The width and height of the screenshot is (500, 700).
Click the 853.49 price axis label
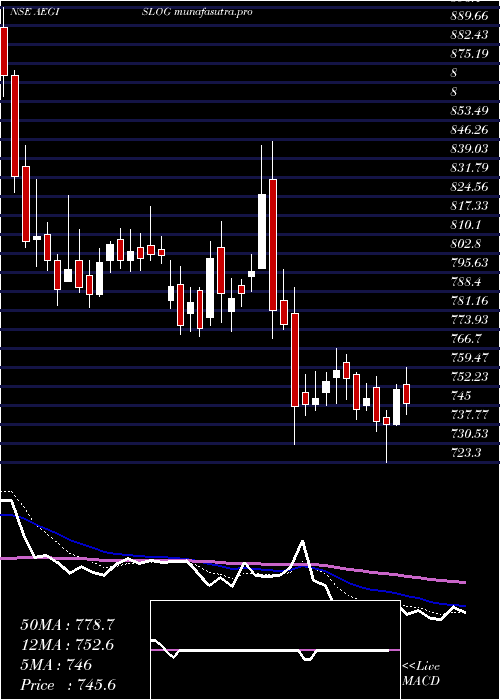pos(470,111)
